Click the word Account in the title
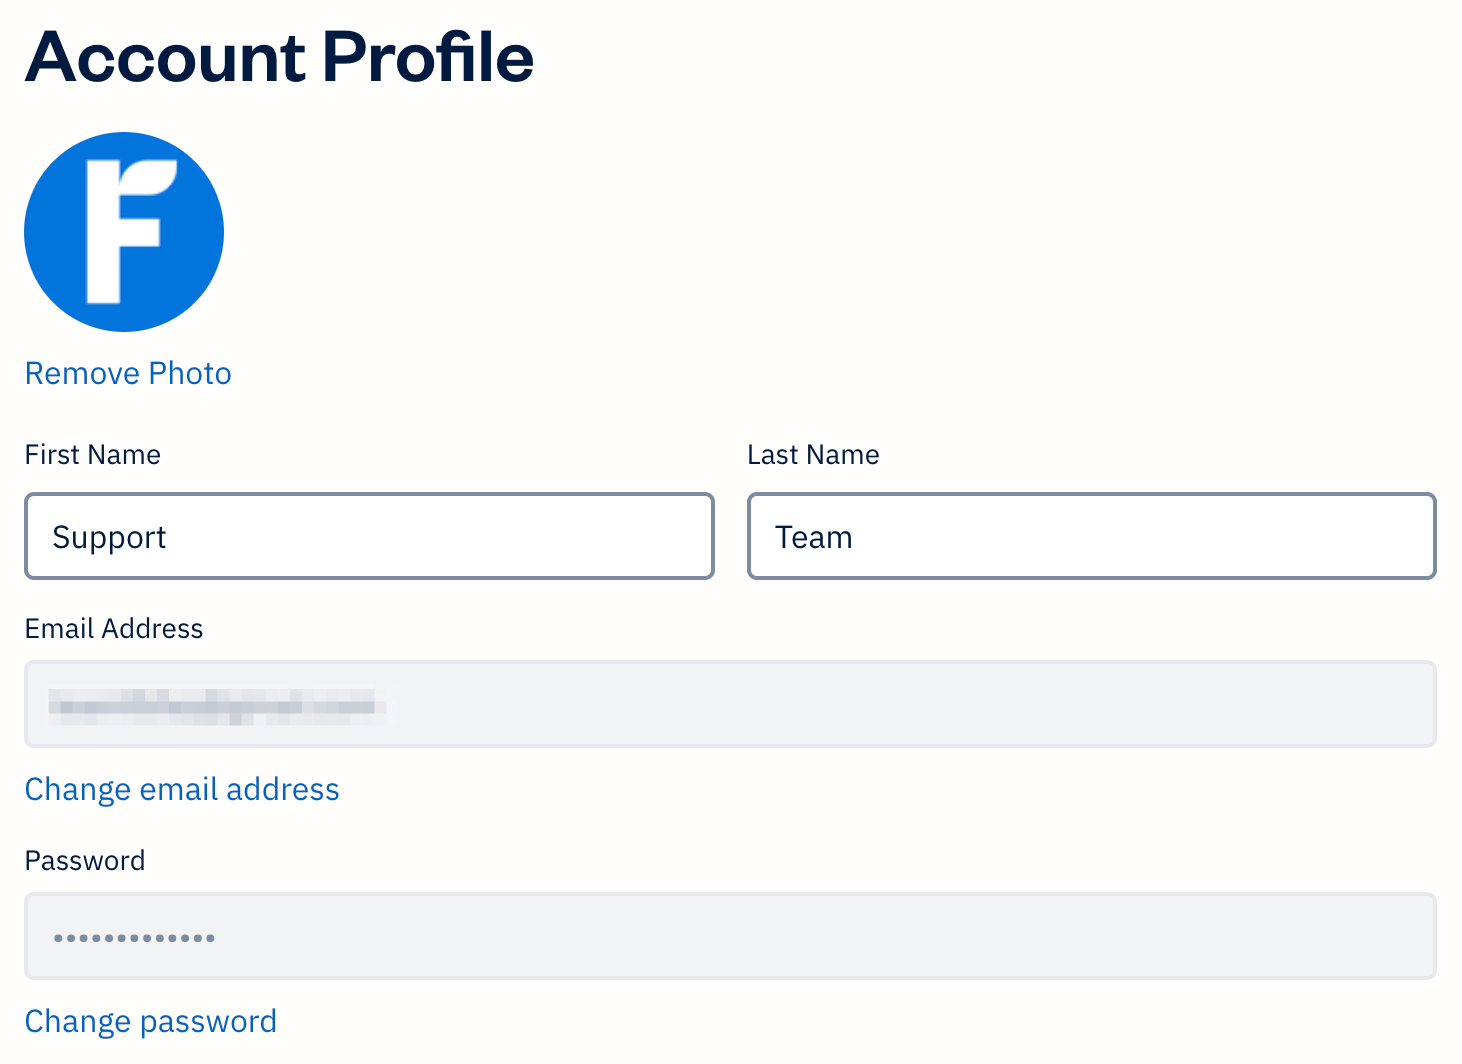The image size is (1462, 1064). tap(165, 57)
